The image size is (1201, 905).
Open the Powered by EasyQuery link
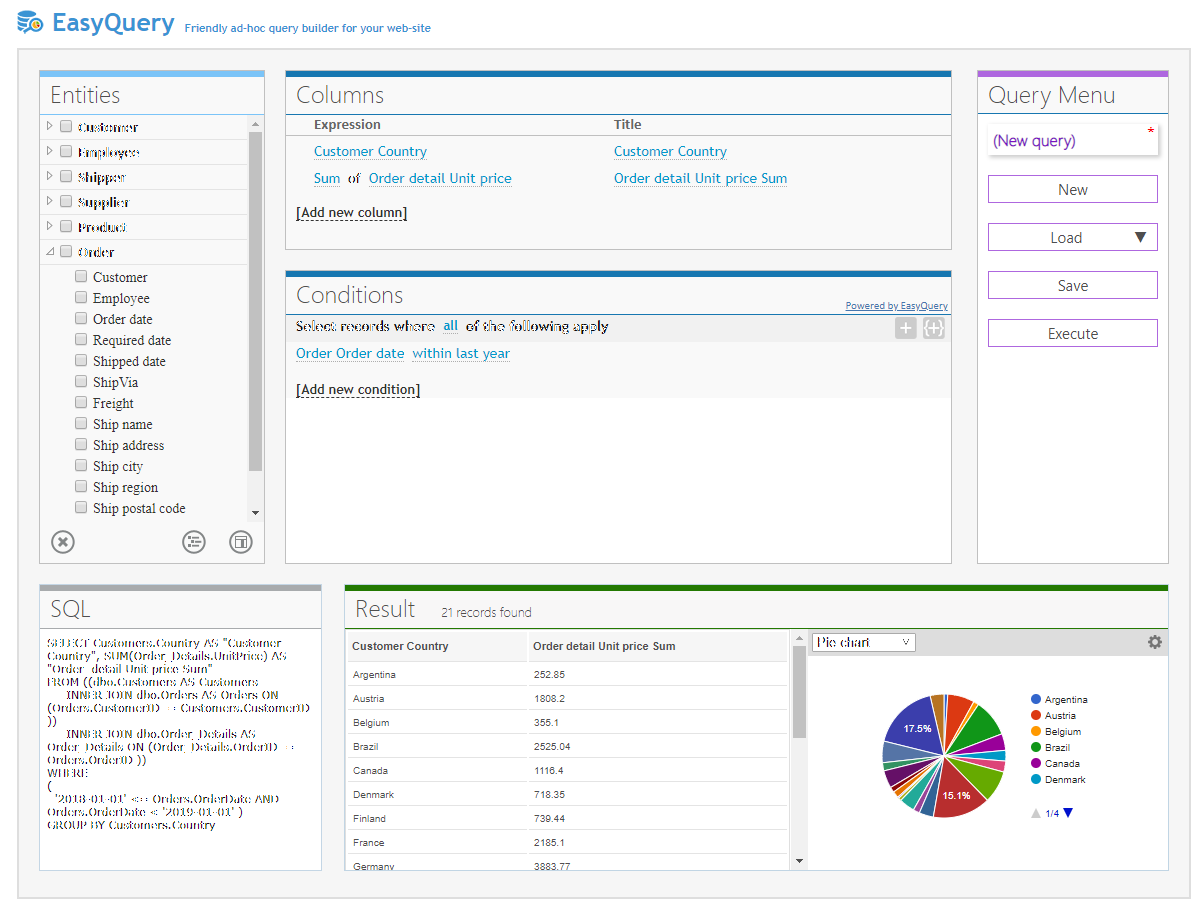[897, 306]
